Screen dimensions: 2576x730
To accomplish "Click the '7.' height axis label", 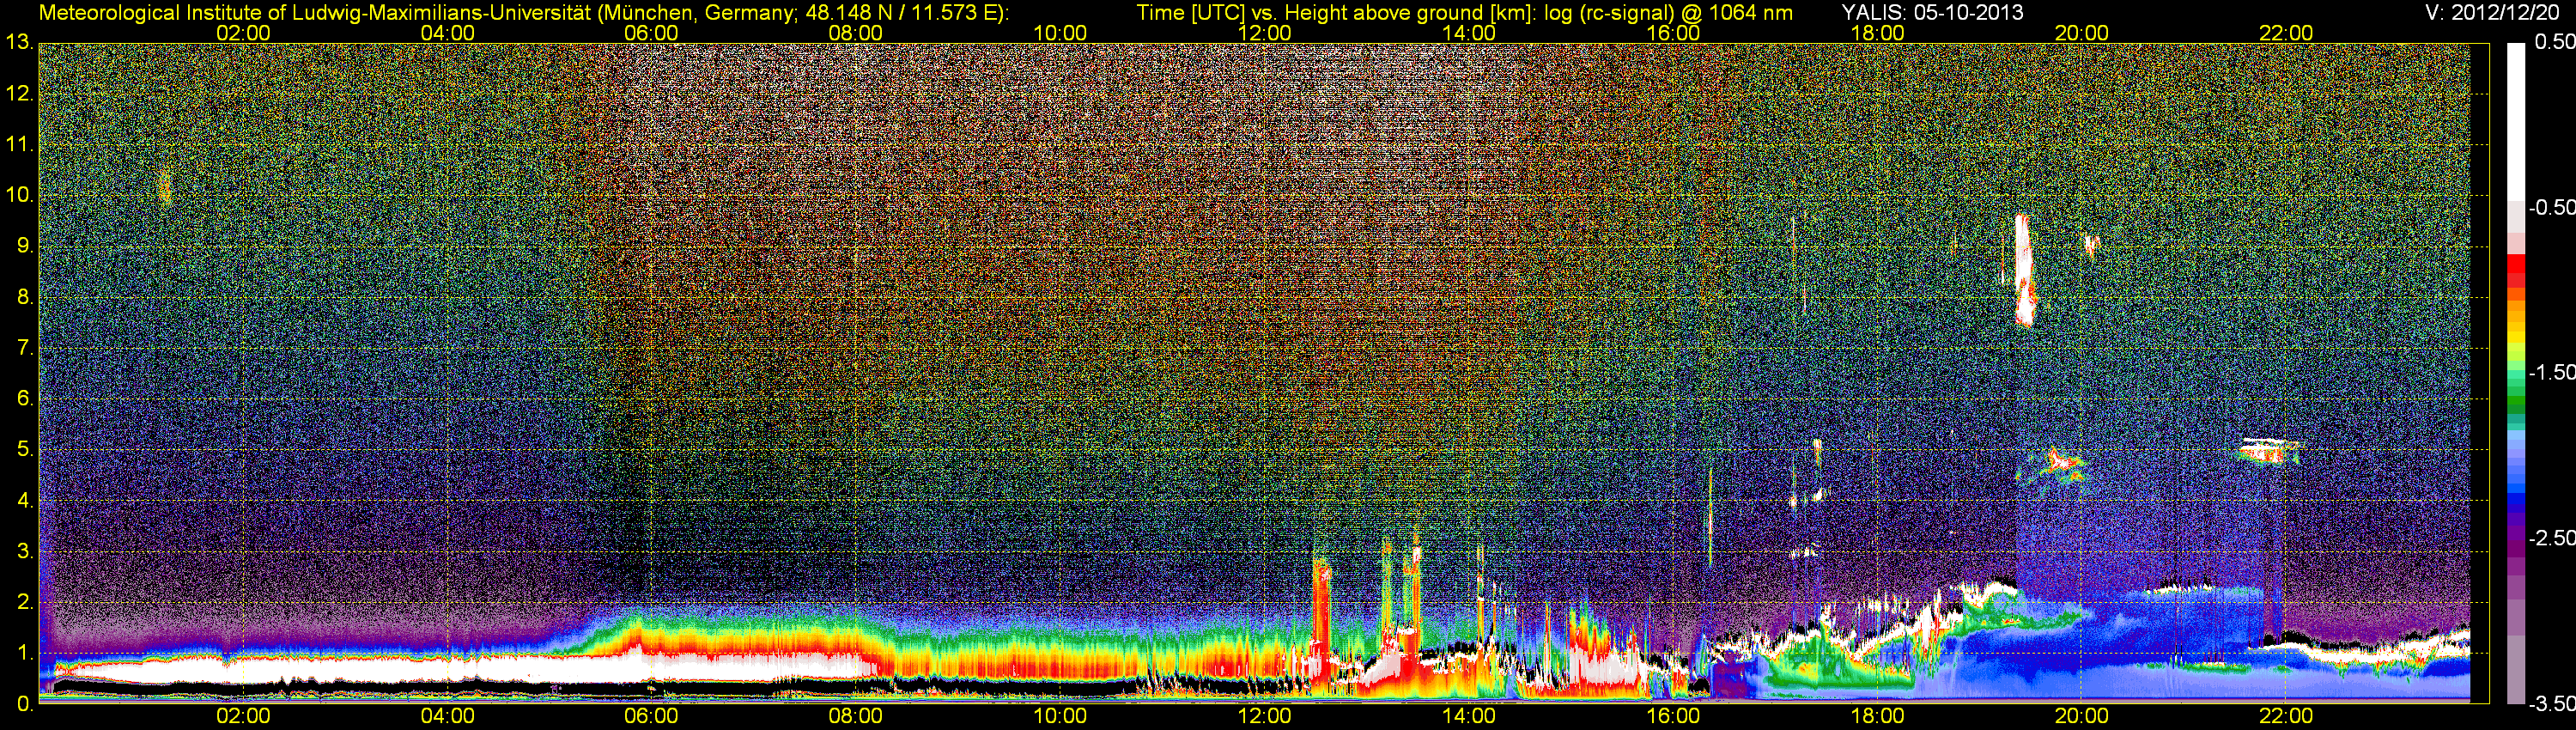I will point(24,348).
